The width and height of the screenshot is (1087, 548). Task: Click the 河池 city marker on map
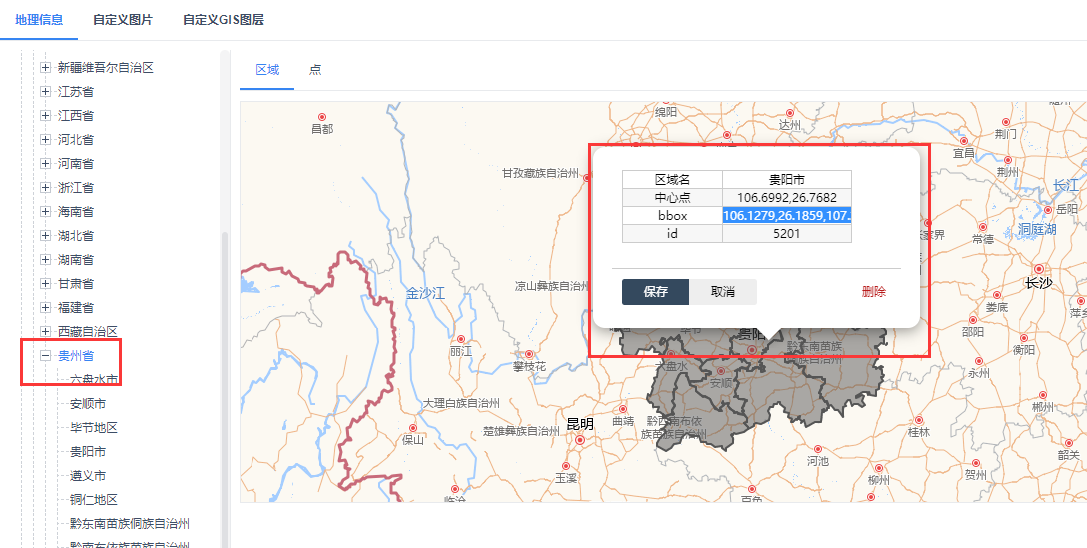[817, 449]
